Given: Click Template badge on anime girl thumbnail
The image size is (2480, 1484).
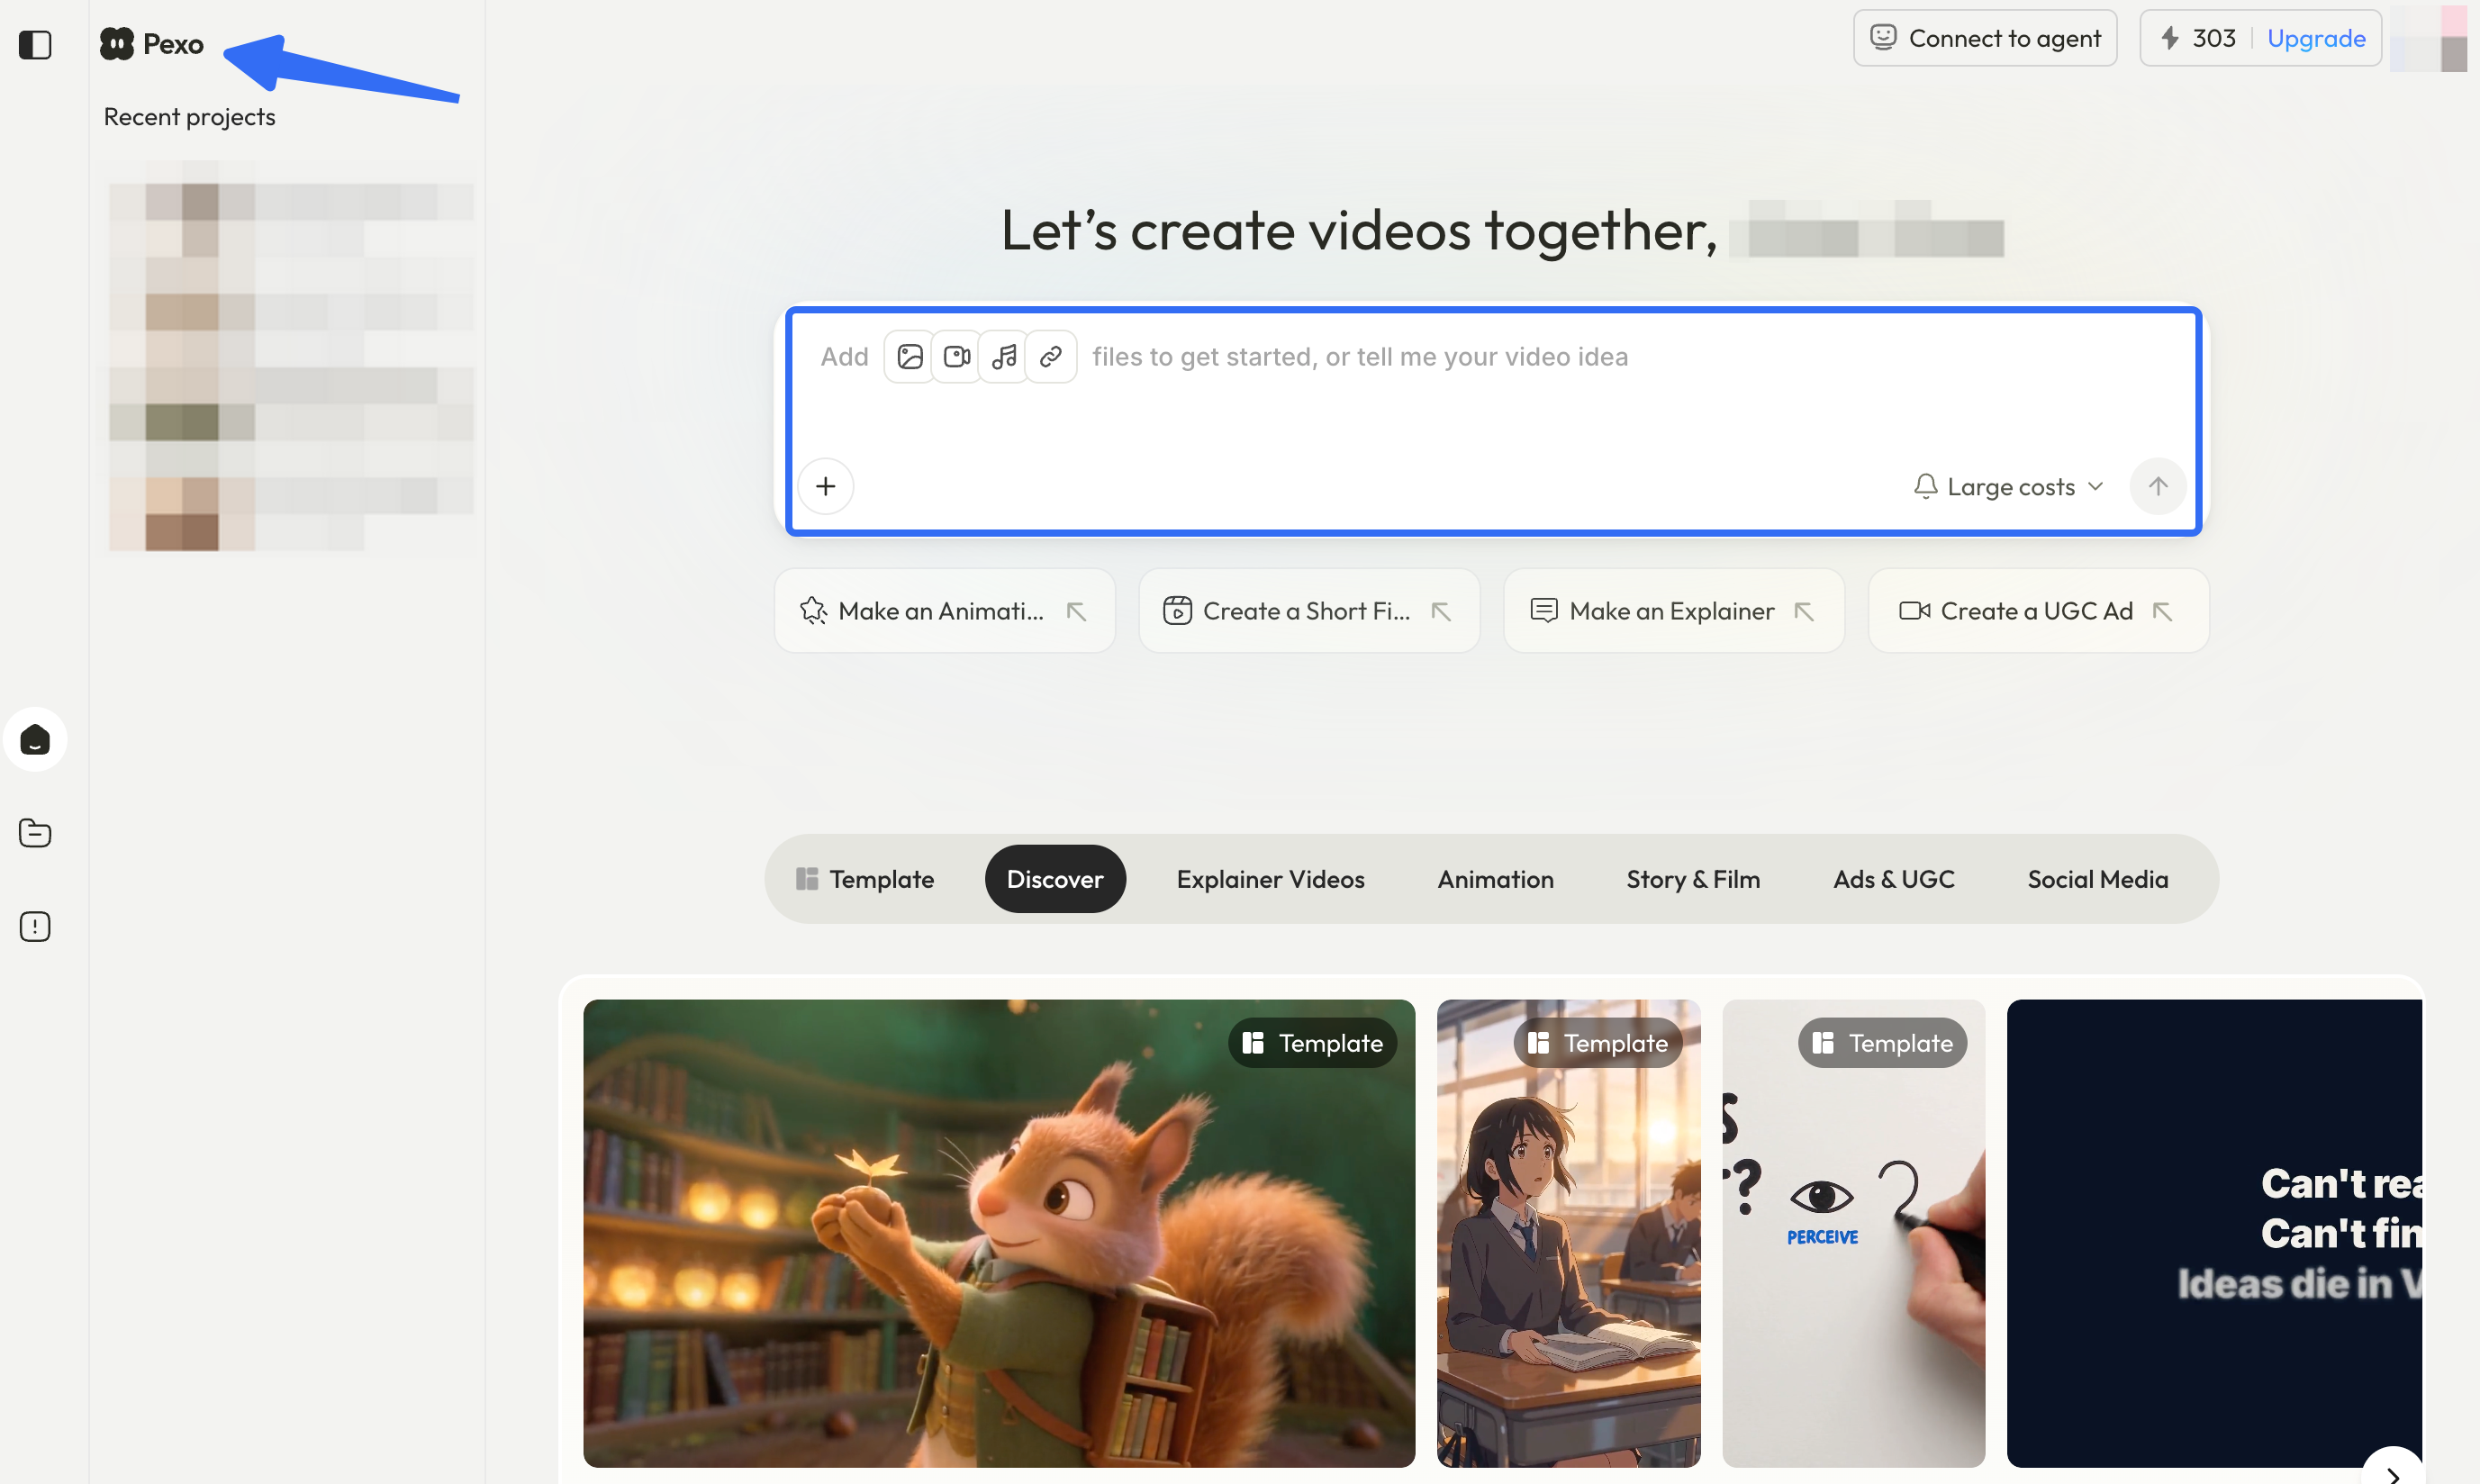Looking at the screenshot, I should pos(1597,1043).
